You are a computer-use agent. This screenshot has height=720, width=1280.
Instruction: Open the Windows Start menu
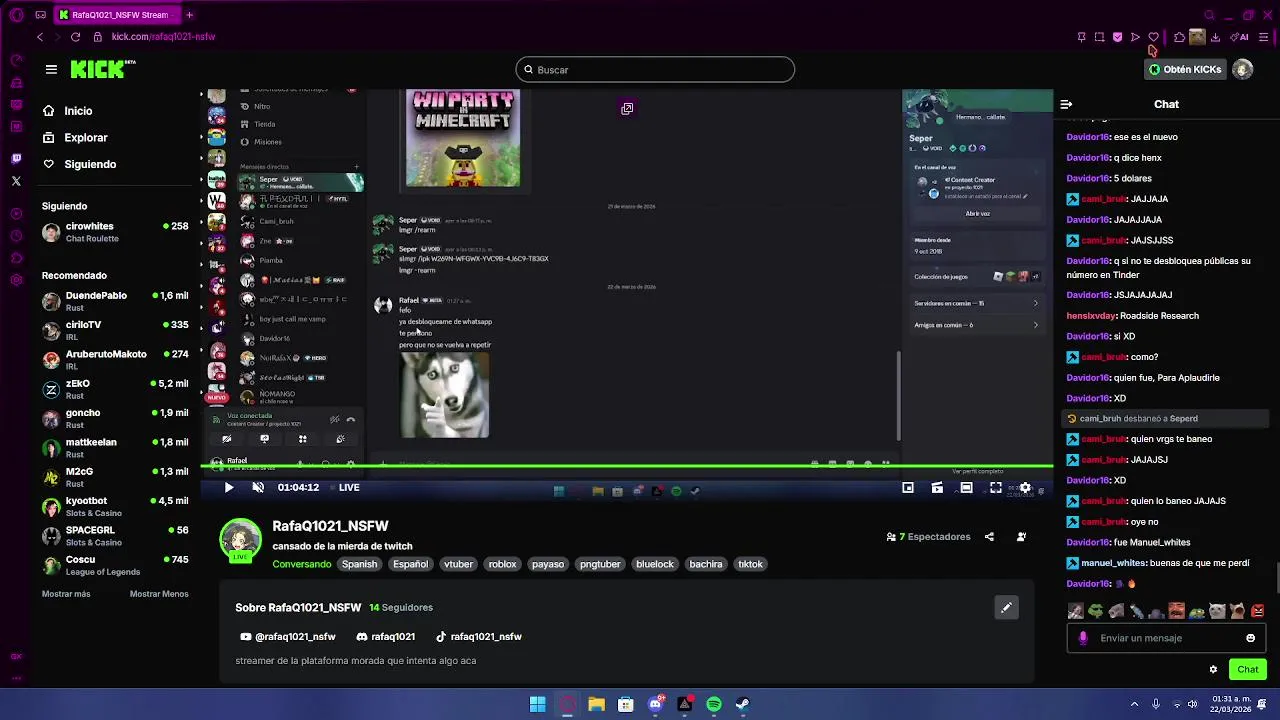(537, 704)
